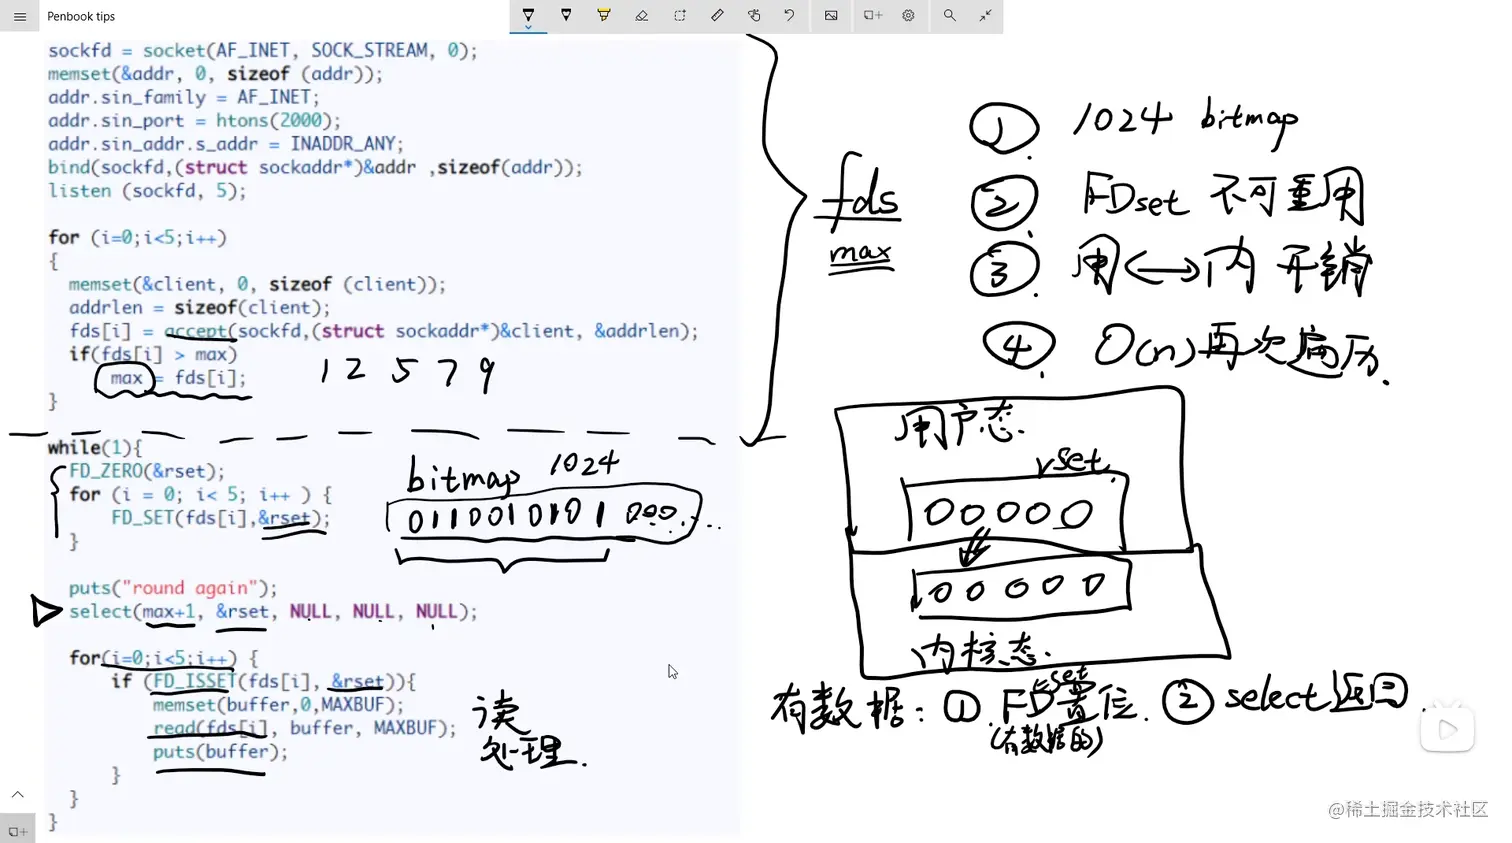Open the Penbook settings gear
Viewport: 1512px width, 843px height.
pyautogui.click(x=908, y=14)
